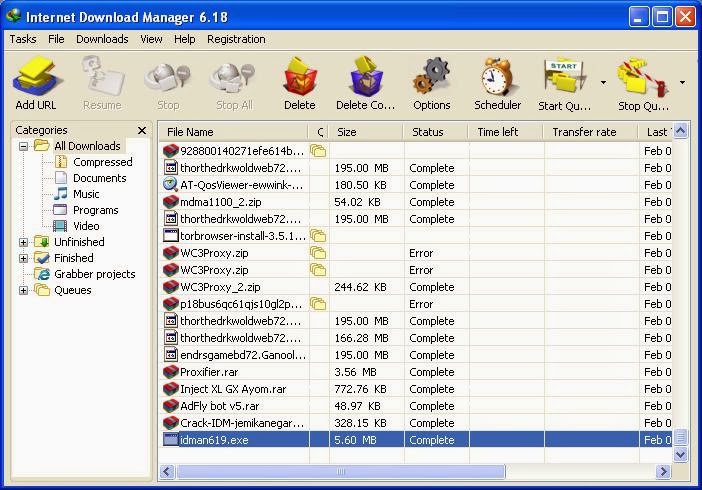Sort by the Status column header
Viewport: 702px width, 490px height.
tap(435, 132)
